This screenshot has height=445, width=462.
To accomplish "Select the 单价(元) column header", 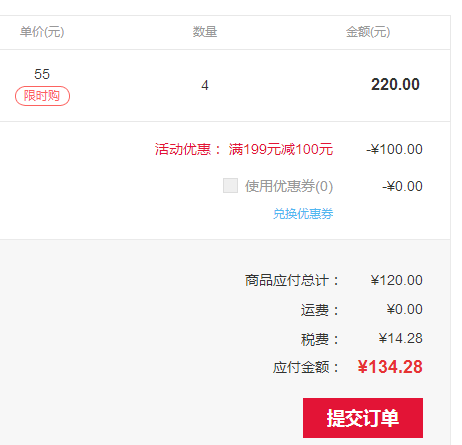I will (x=42, y=32).
